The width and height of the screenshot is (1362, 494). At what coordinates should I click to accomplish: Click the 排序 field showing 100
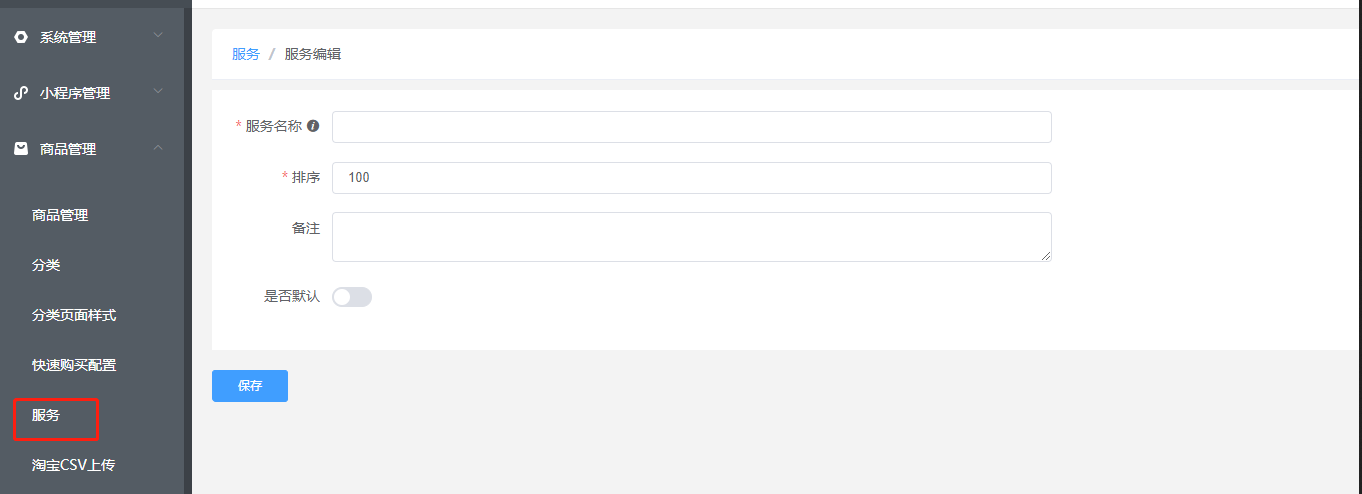692,178
